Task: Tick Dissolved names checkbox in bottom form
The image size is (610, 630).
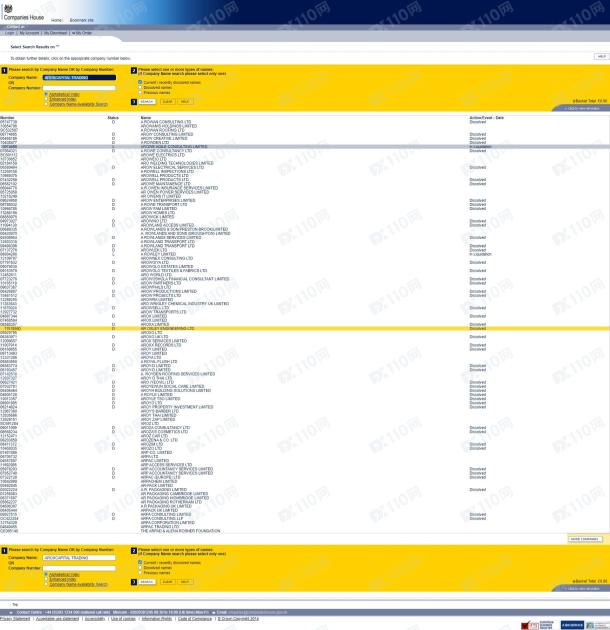Action: pos(140,568)
